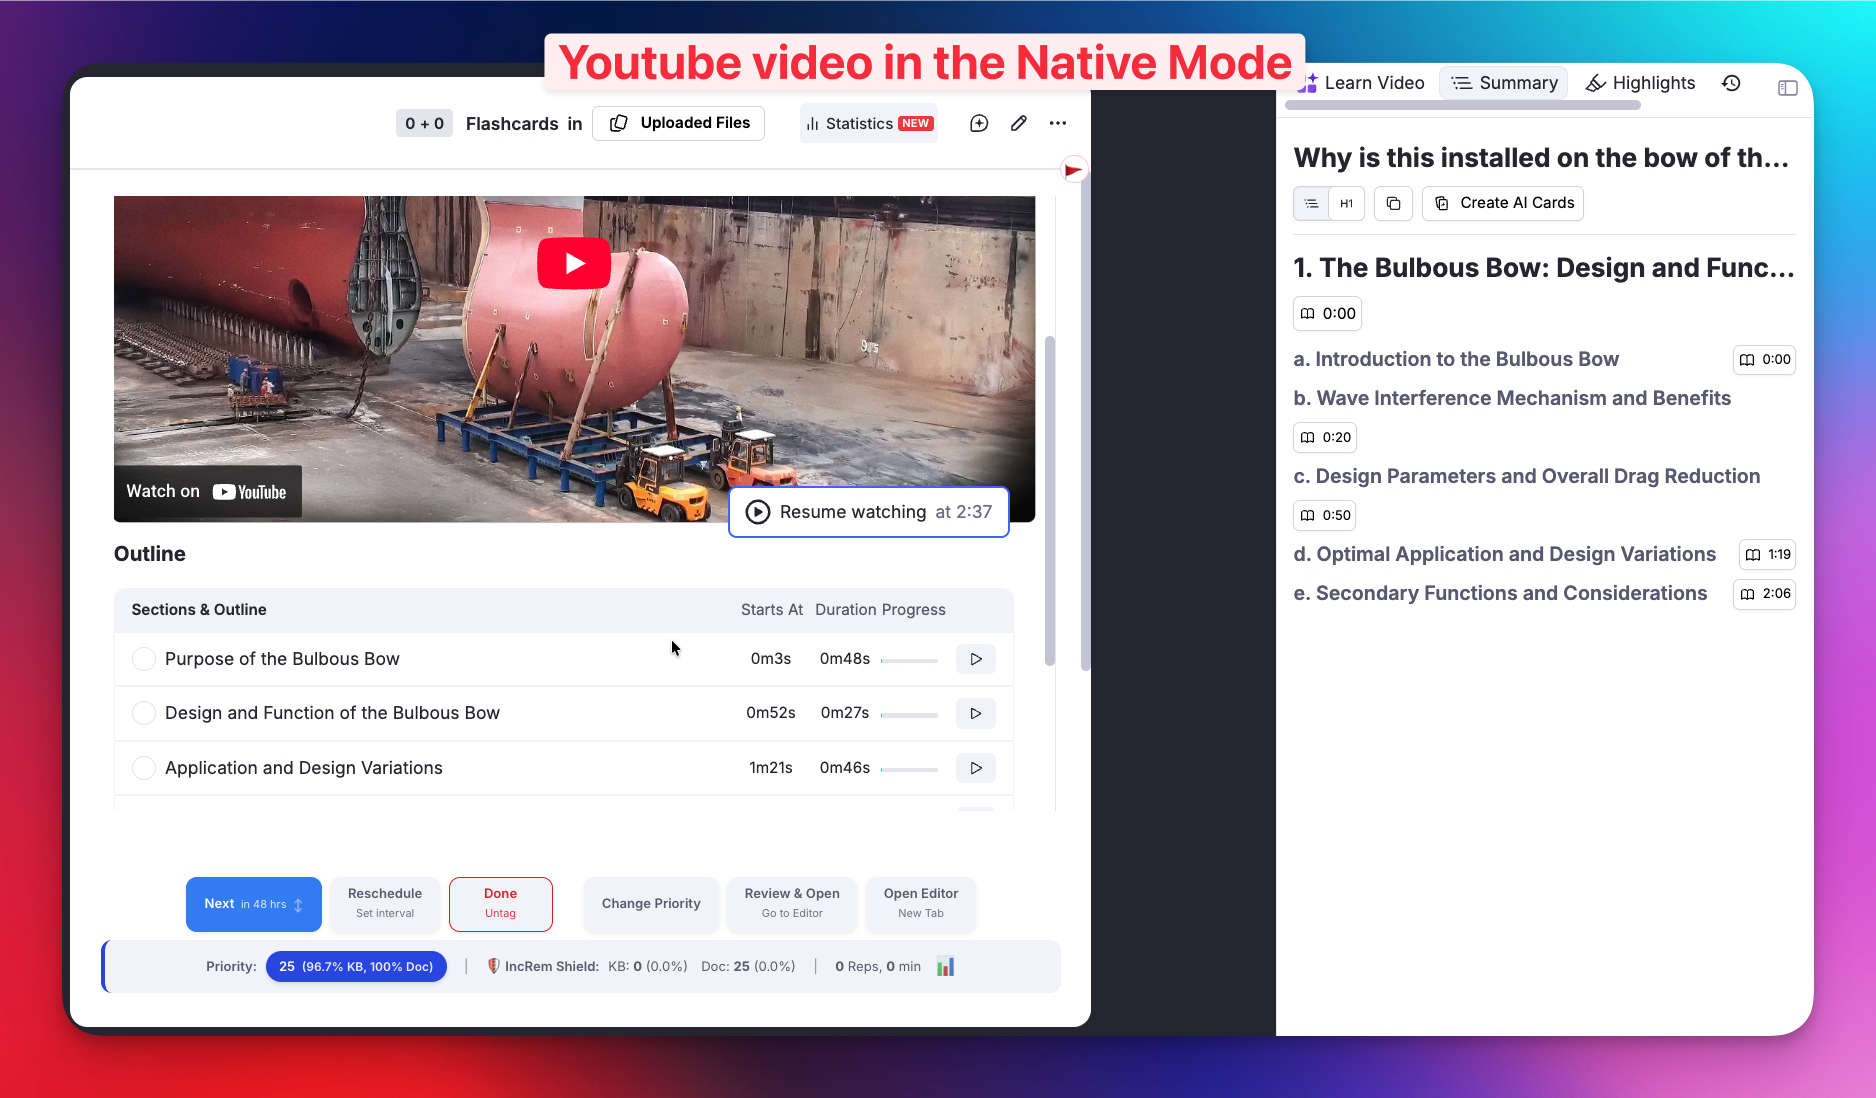
Task: Copy the summary with the copy icon
Action: click(1393, 203)
